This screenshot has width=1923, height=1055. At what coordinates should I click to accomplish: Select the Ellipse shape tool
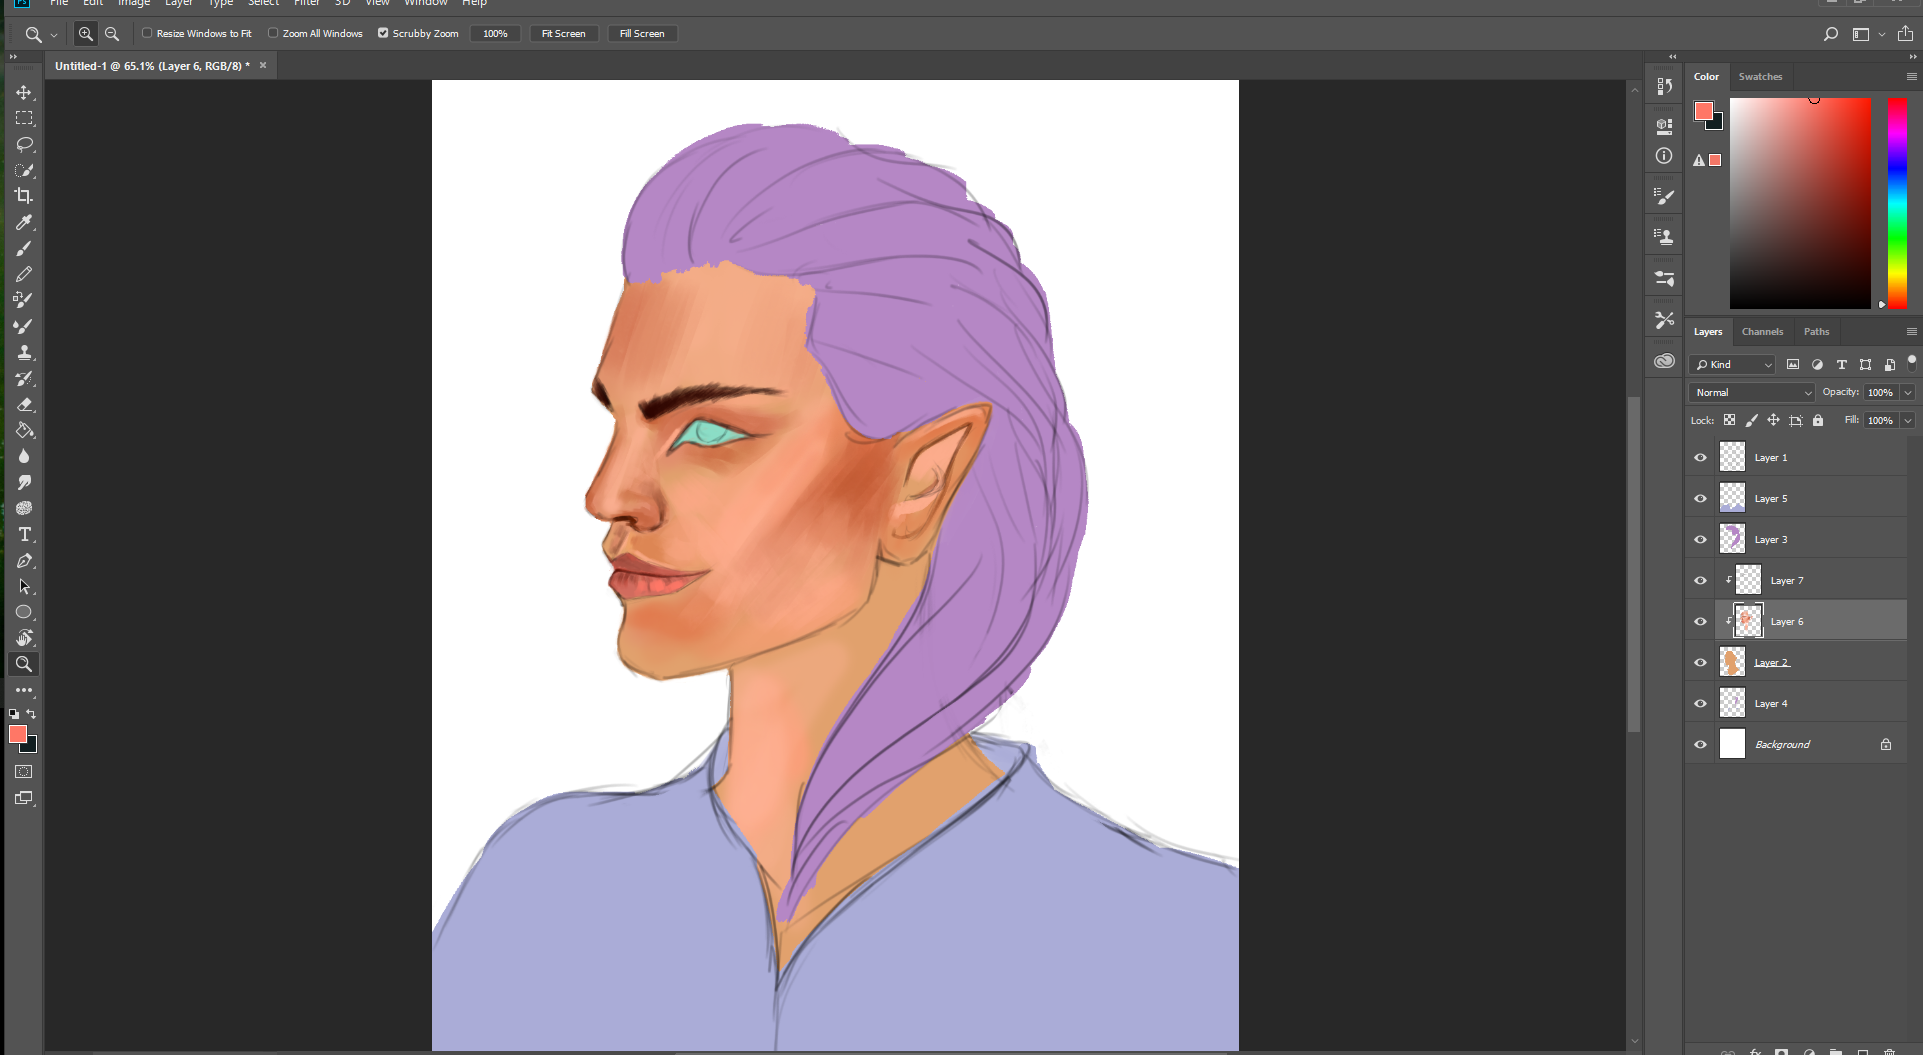pos(24,612)
